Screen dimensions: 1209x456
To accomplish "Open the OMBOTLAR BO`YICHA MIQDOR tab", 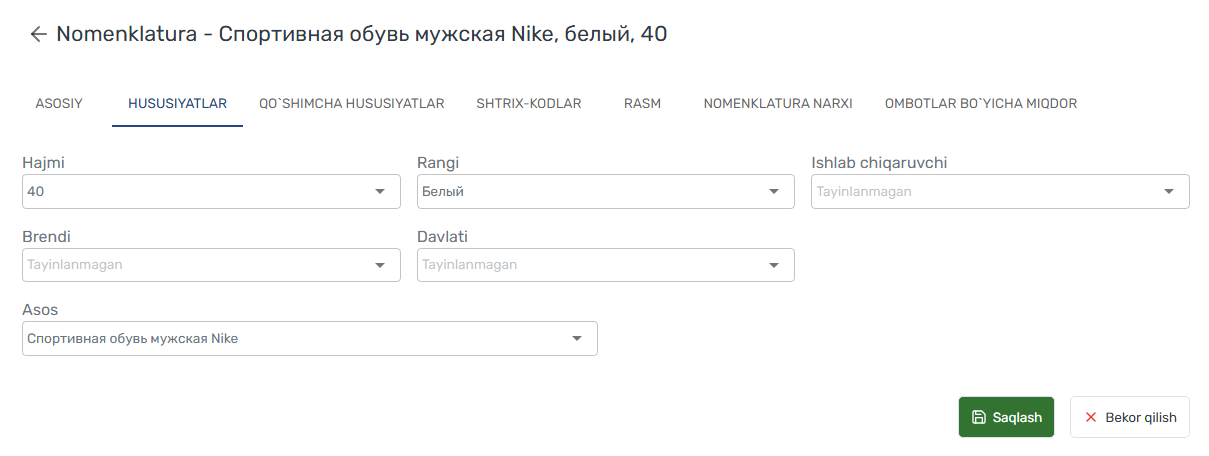I will point(981,103).
